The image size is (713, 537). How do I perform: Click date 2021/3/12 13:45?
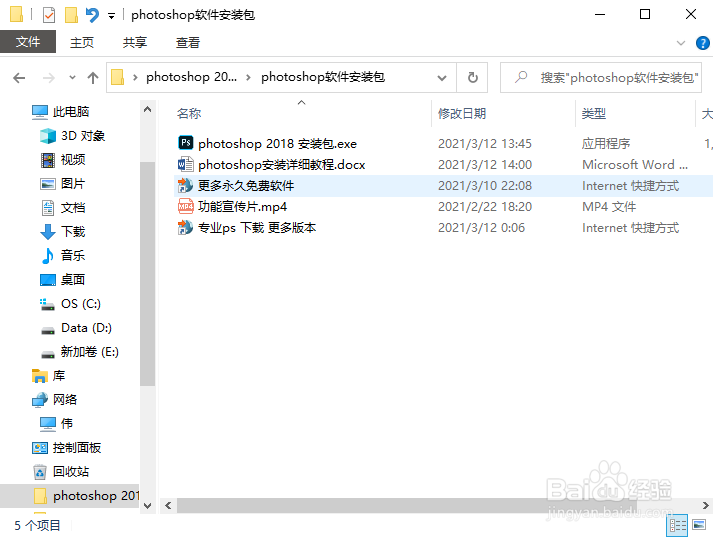click(x=485, y=144)
